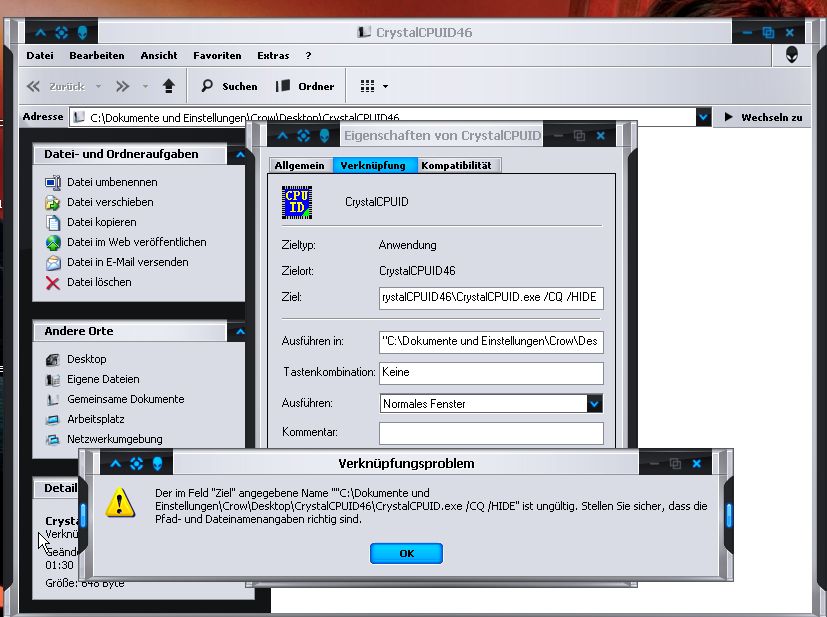Open the Bearbeiten menu
Image resolution: width=827 pixels, height=617 pixels.
point(97,55)
